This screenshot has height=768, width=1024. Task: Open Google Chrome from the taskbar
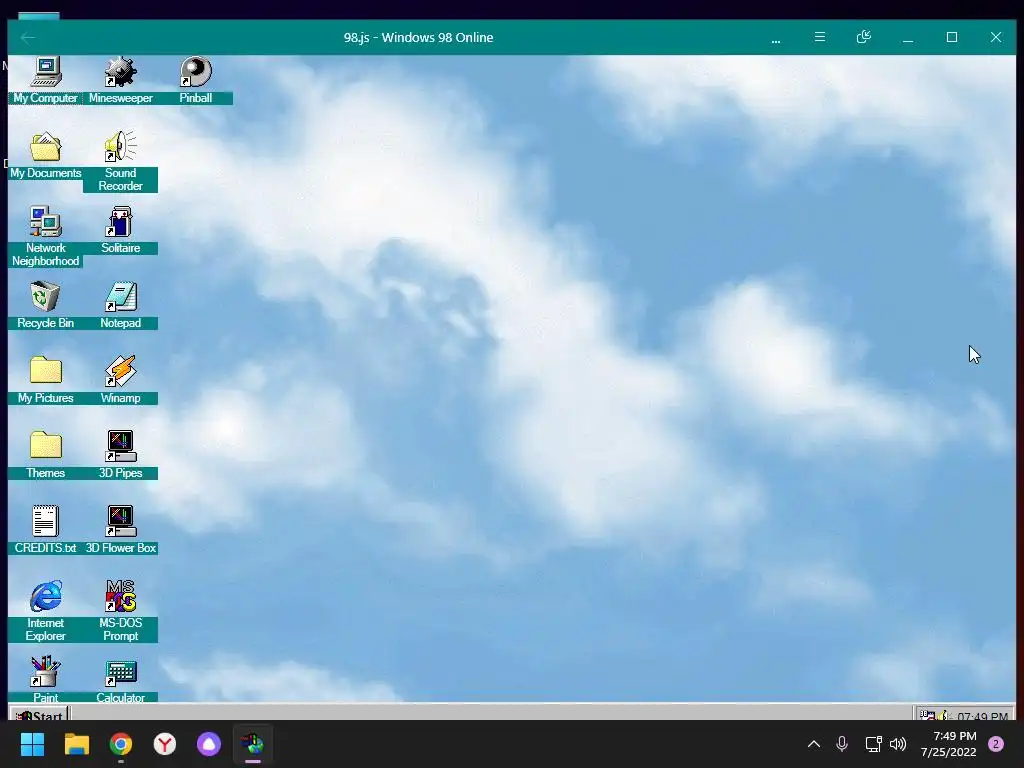click(x=121, y=744)
